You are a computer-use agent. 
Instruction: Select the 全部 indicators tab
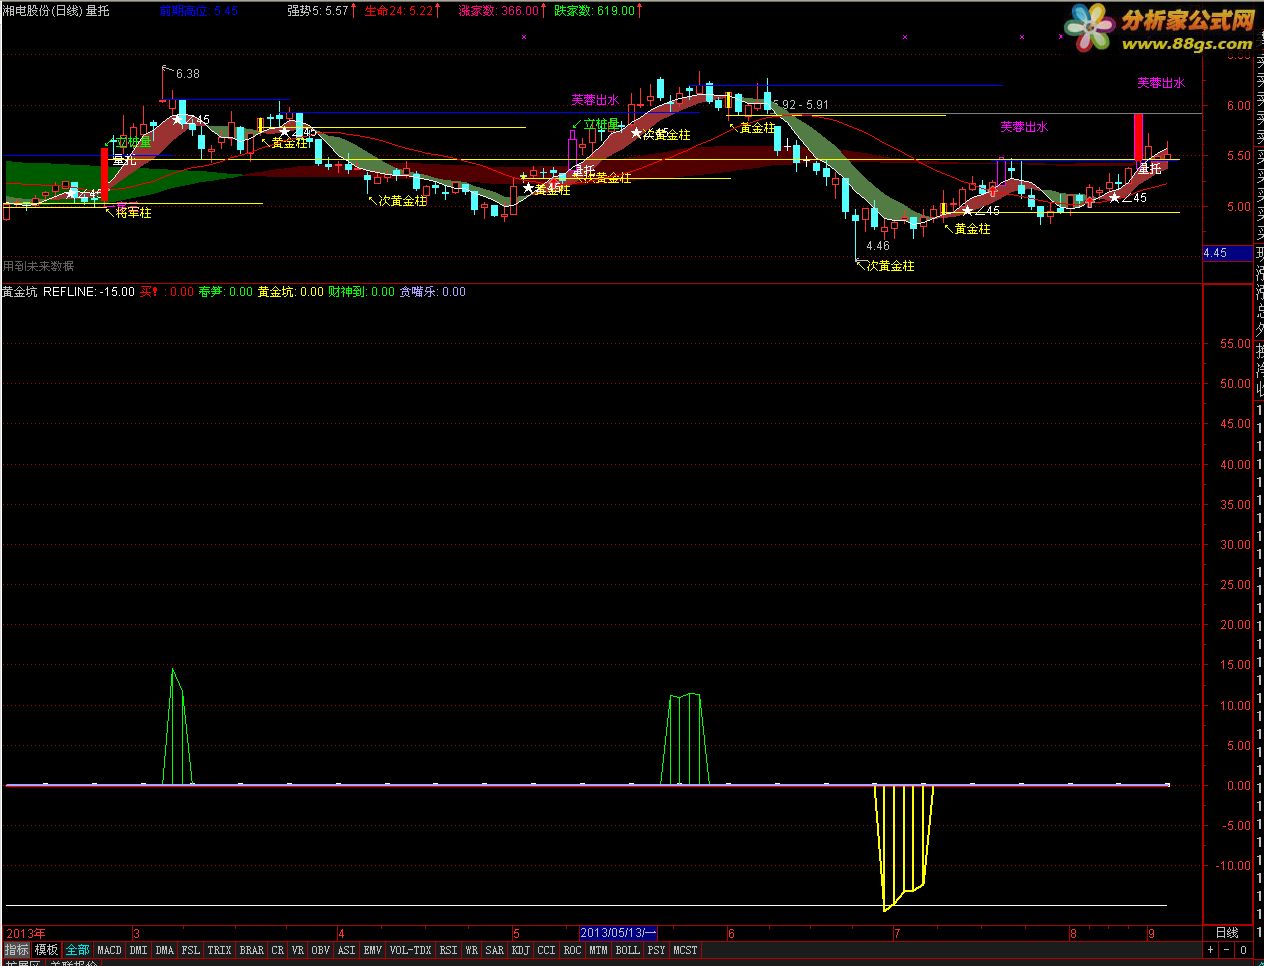77,950
